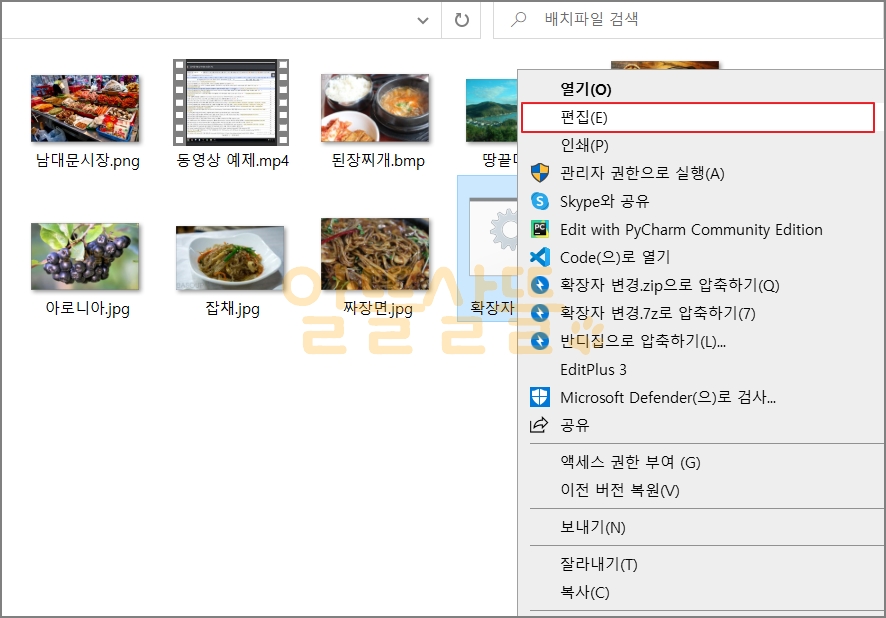Image resolution: width=886 pixels, height=618 pixels.
Task: Choose 반디집으로 압축하기(L)...
Action: tap(701, 341)
